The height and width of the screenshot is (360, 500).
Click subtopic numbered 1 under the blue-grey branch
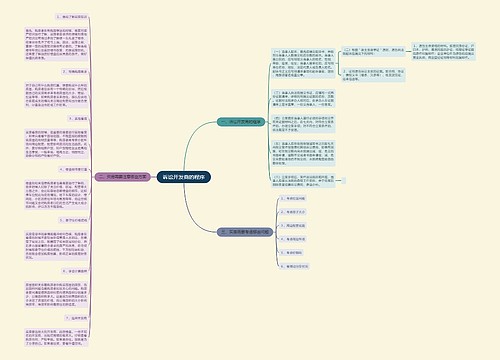293,198
